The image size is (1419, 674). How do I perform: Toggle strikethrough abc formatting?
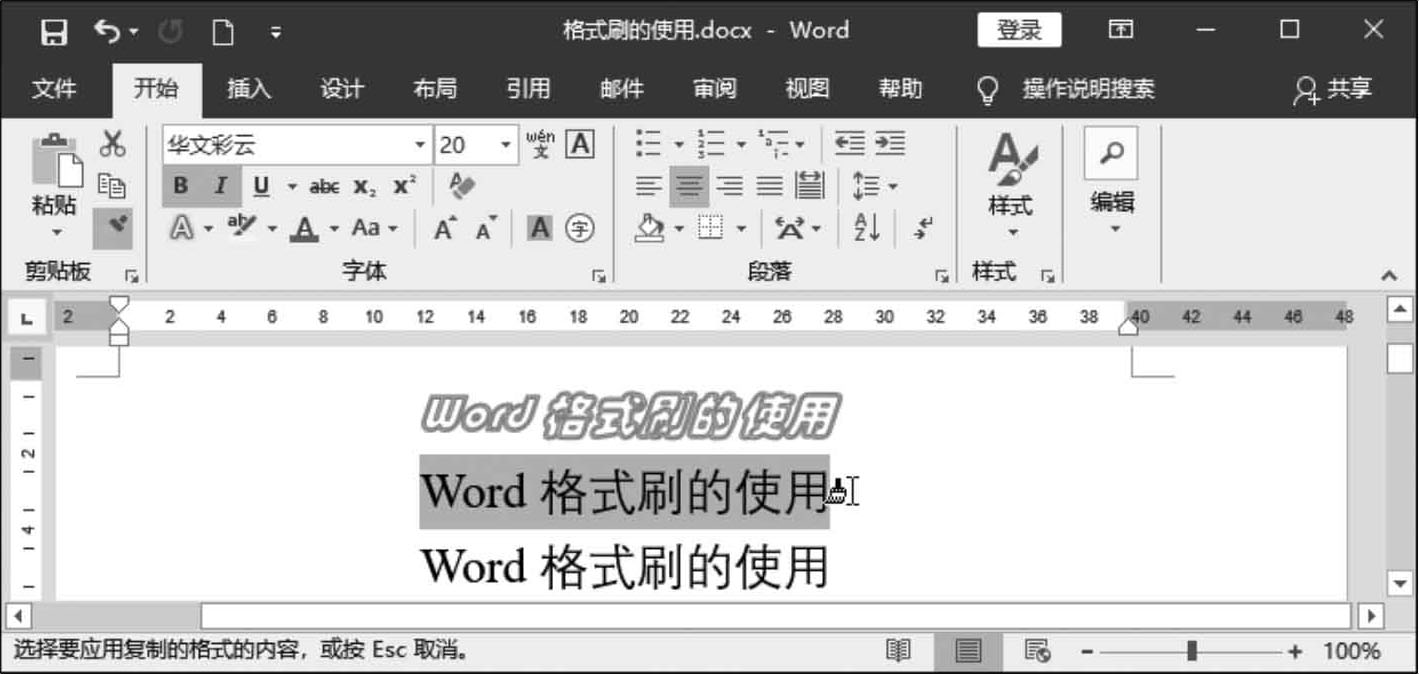coord(325,186)
